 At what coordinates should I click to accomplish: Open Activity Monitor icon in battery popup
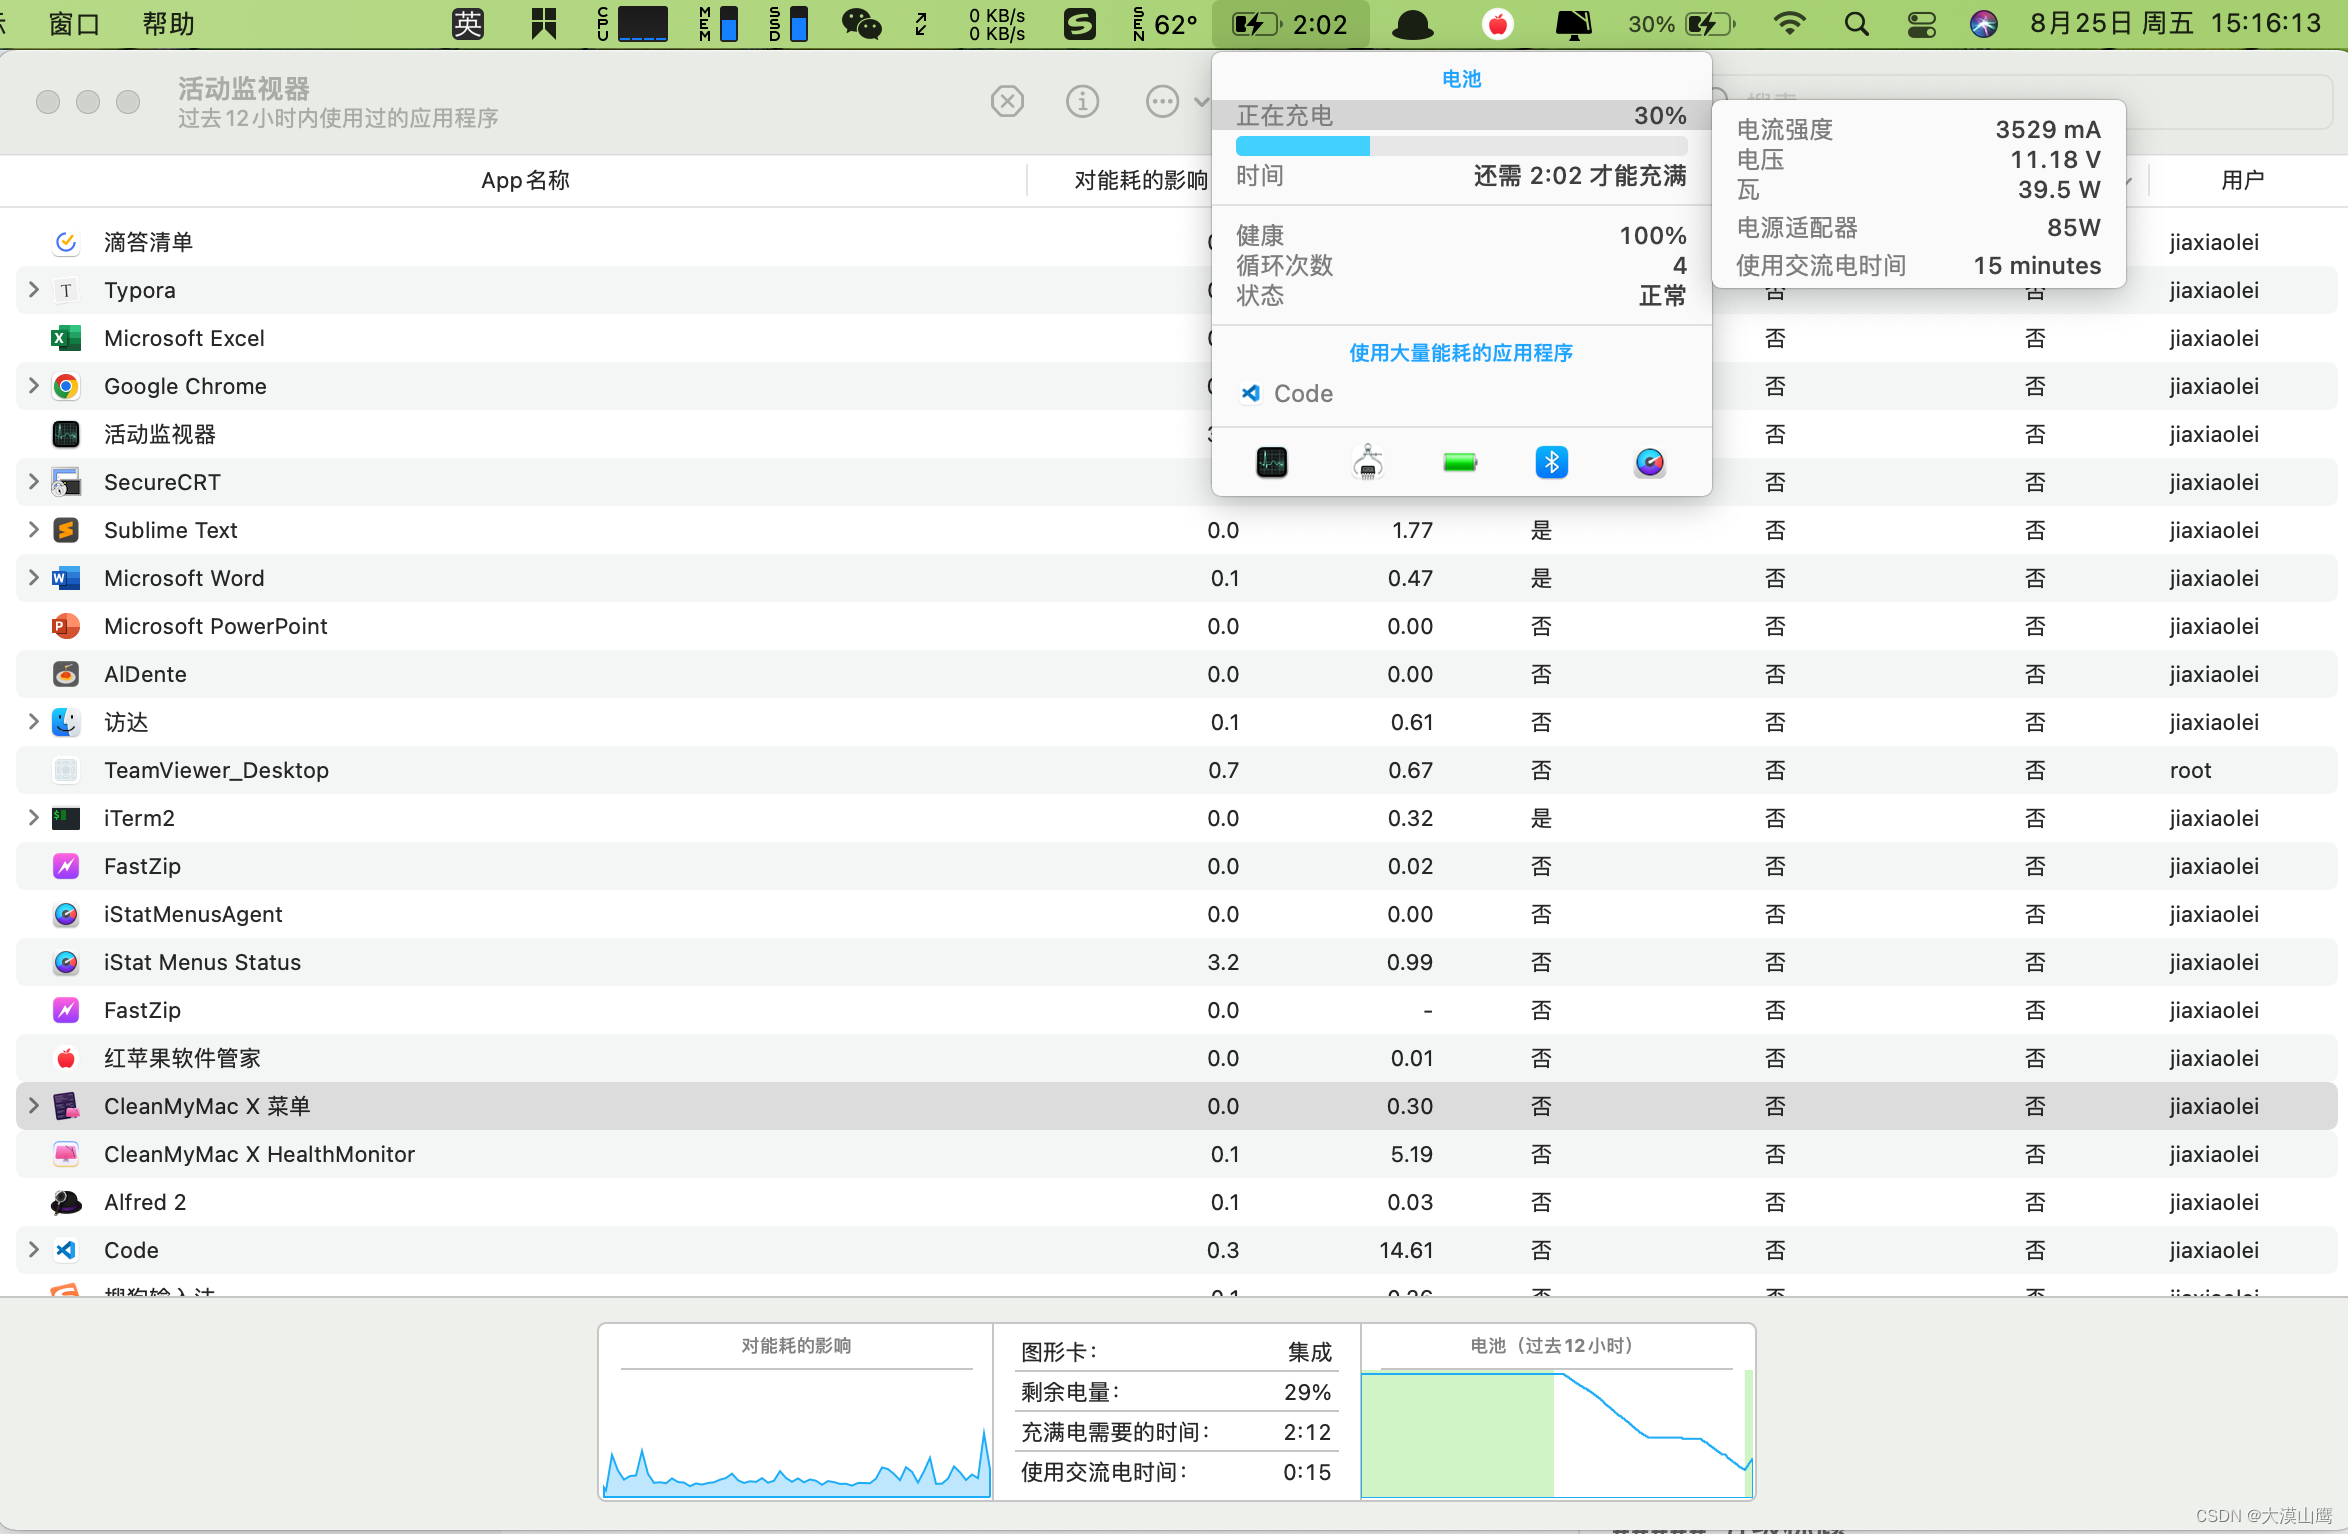tap(1271, 462)
